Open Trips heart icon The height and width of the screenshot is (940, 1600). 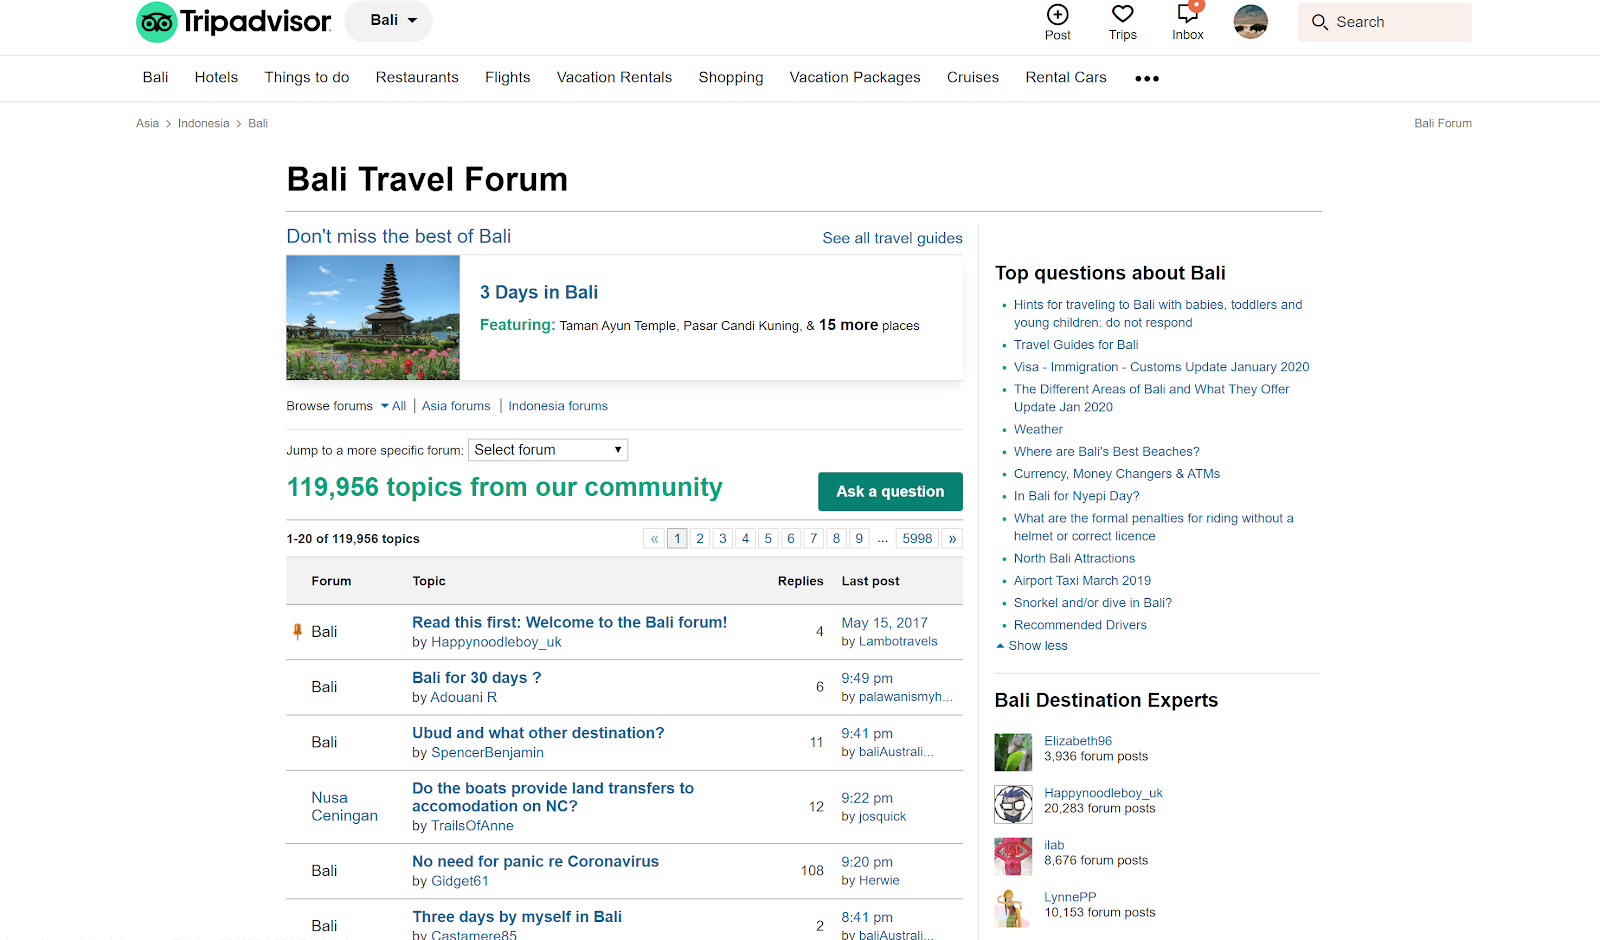pos(1123,14)
